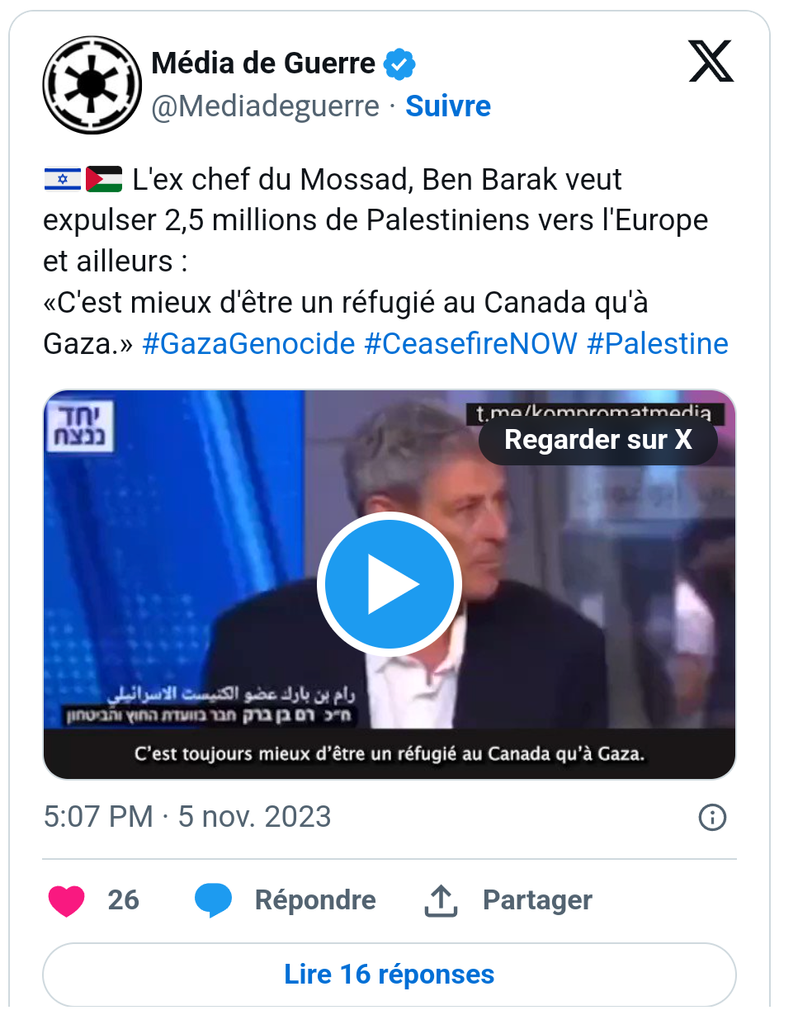
Task: Open the #GazaGenocide hashtag
Action: 248,344
